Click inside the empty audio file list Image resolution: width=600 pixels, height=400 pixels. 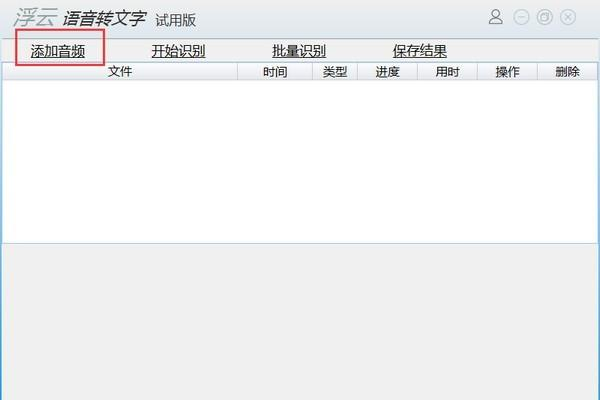tap(300, 161)
